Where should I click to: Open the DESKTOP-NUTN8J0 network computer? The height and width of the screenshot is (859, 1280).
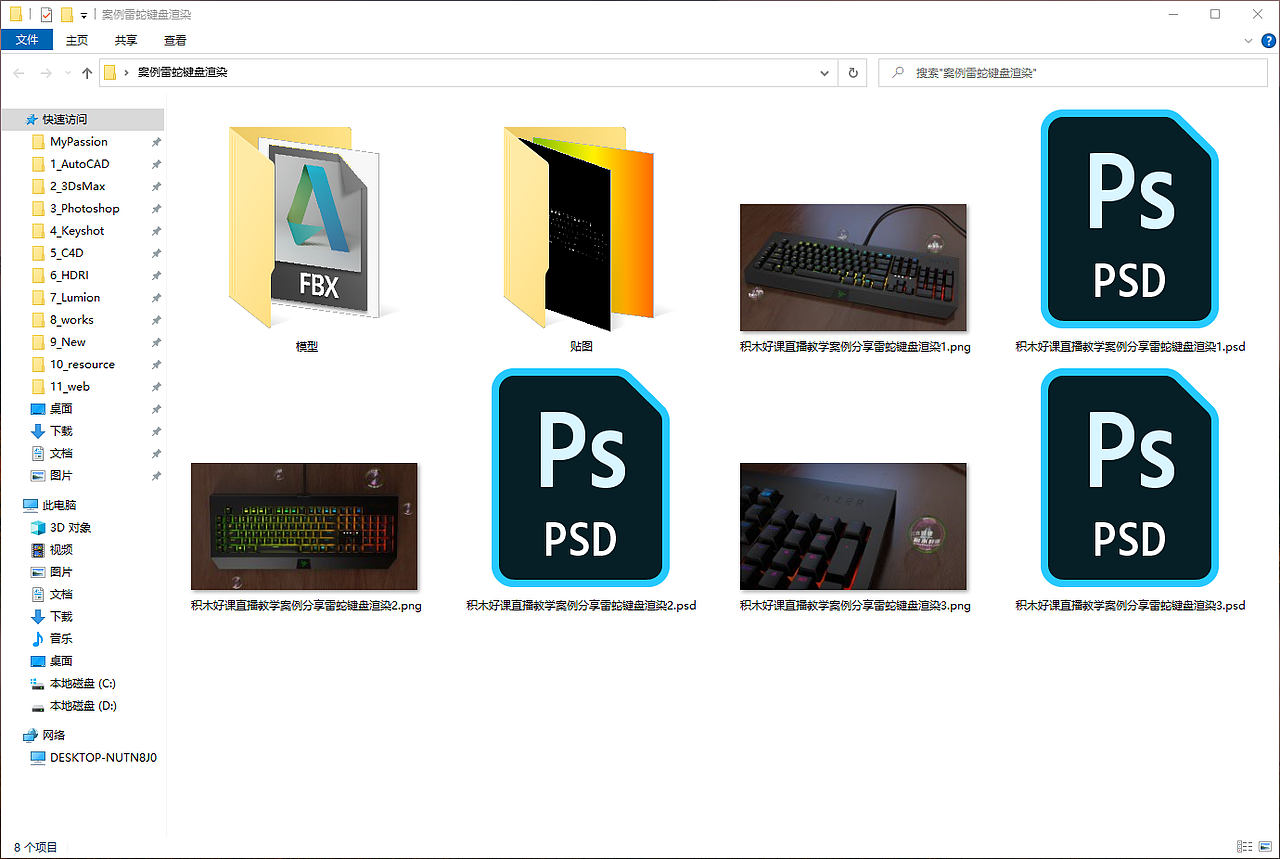(x=103, y=758)
